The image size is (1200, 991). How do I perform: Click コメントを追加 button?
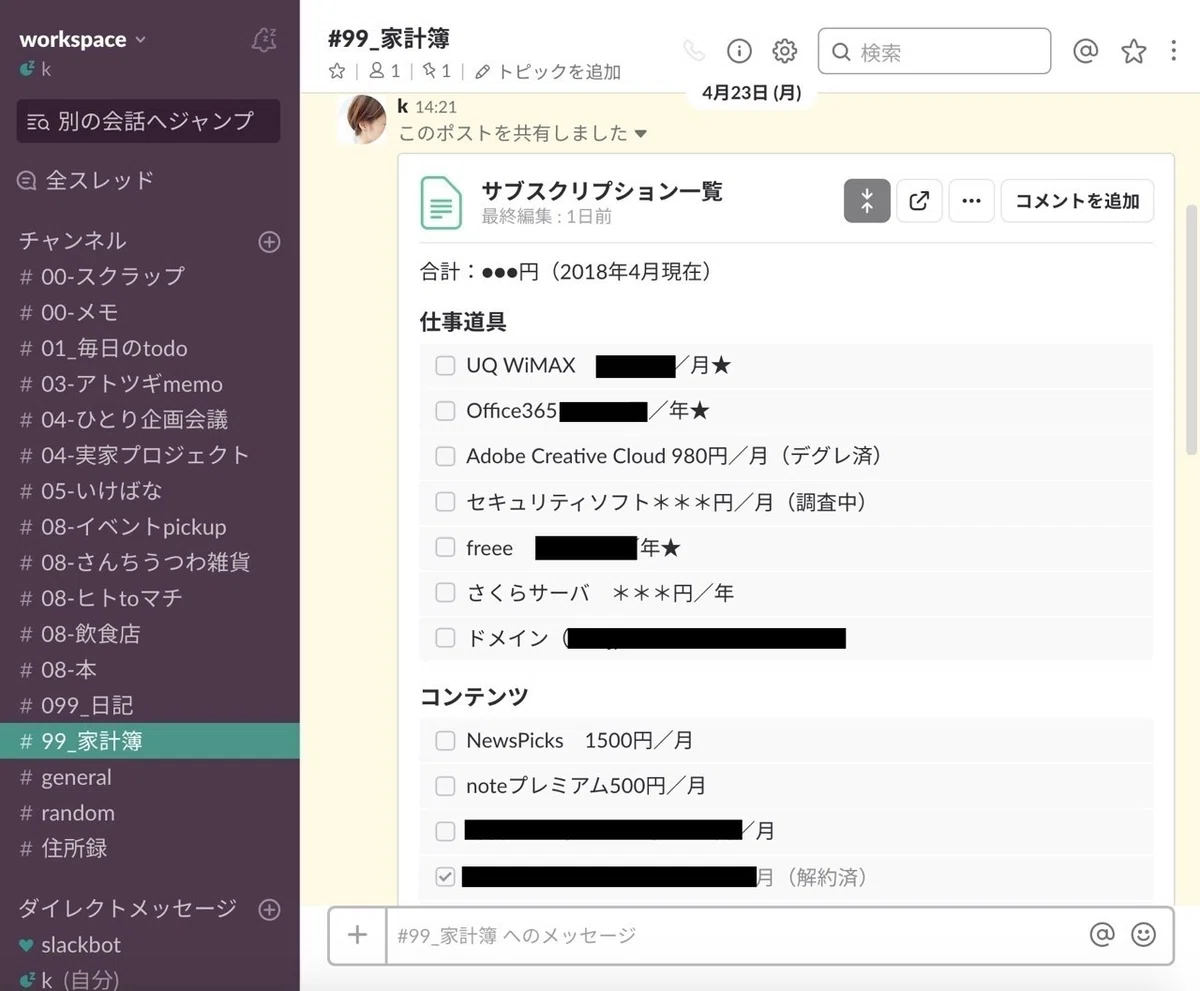tap(1077, 201)
